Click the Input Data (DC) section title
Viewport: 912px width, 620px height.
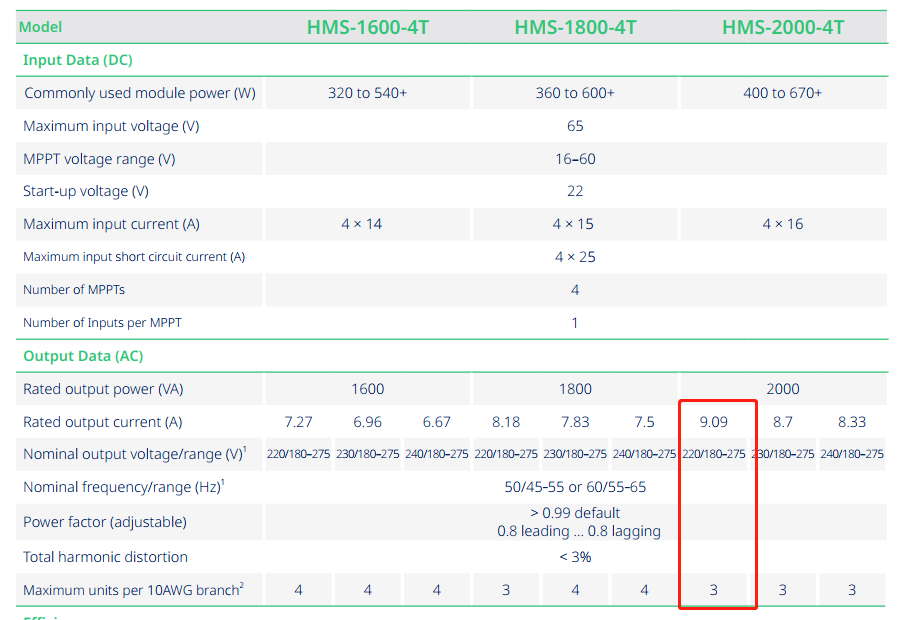pyautogui.click(x=78, y=60)
